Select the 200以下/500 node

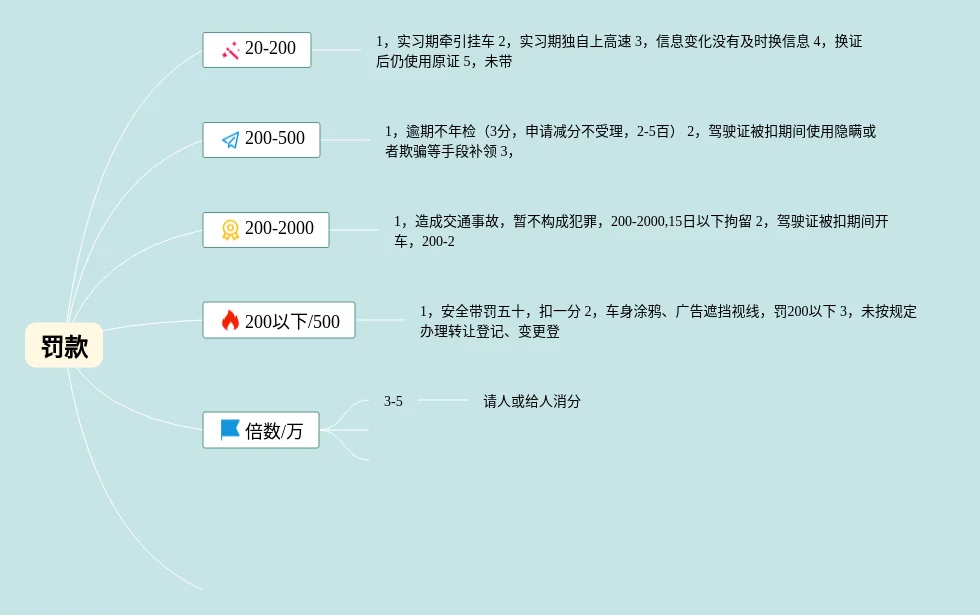point(279,320)
